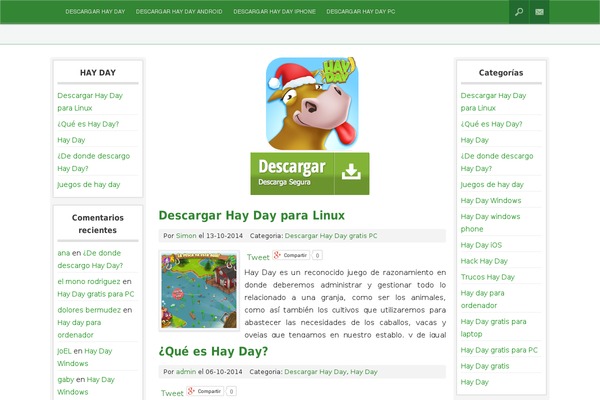600x400 pixels.
Task: Open Categorías Hack Hay Day
Action: pos(484,261)
